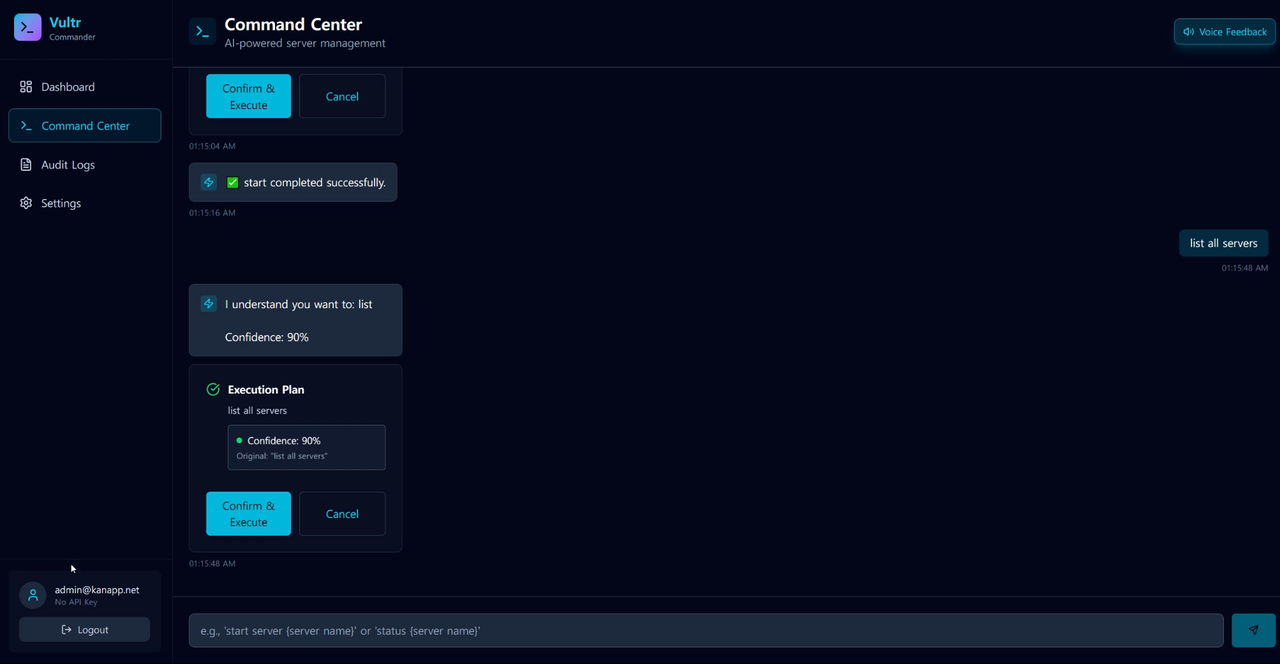Click the Execution Plan heading
The width and height of the screenshot is (1280, 664).
(266, 390)
